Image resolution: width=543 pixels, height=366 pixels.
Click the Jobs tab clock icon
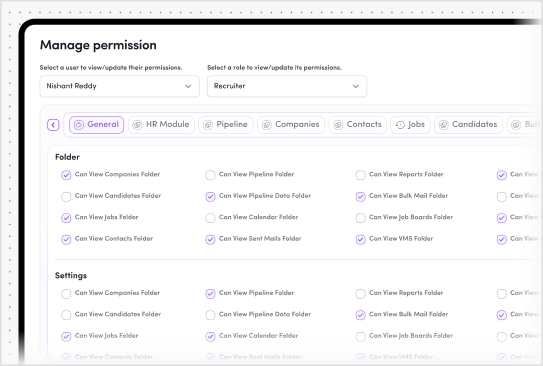[400, 125]
